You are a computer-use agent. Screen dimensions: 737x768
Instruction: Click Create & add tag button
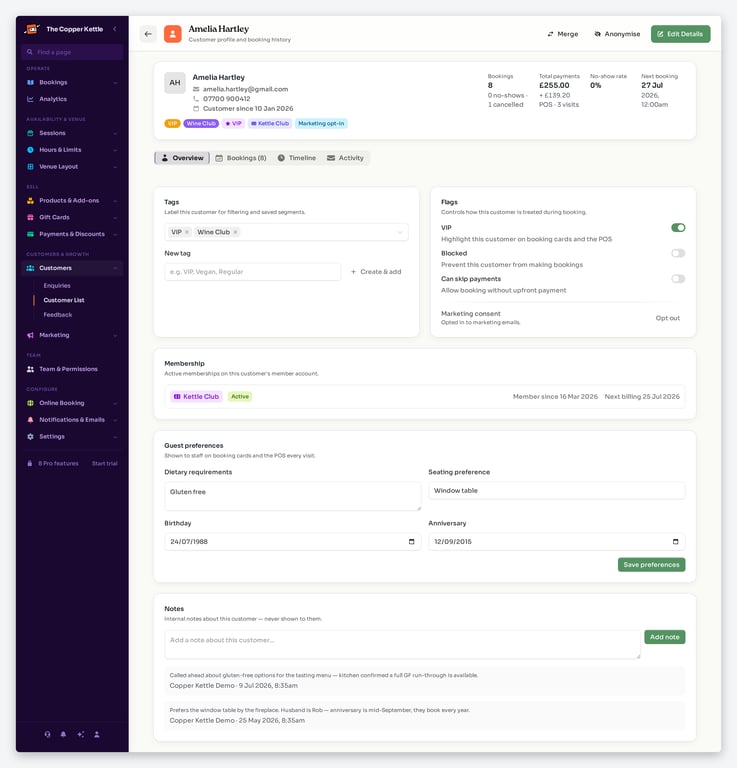pyautogui.click(x=376, y=272)
